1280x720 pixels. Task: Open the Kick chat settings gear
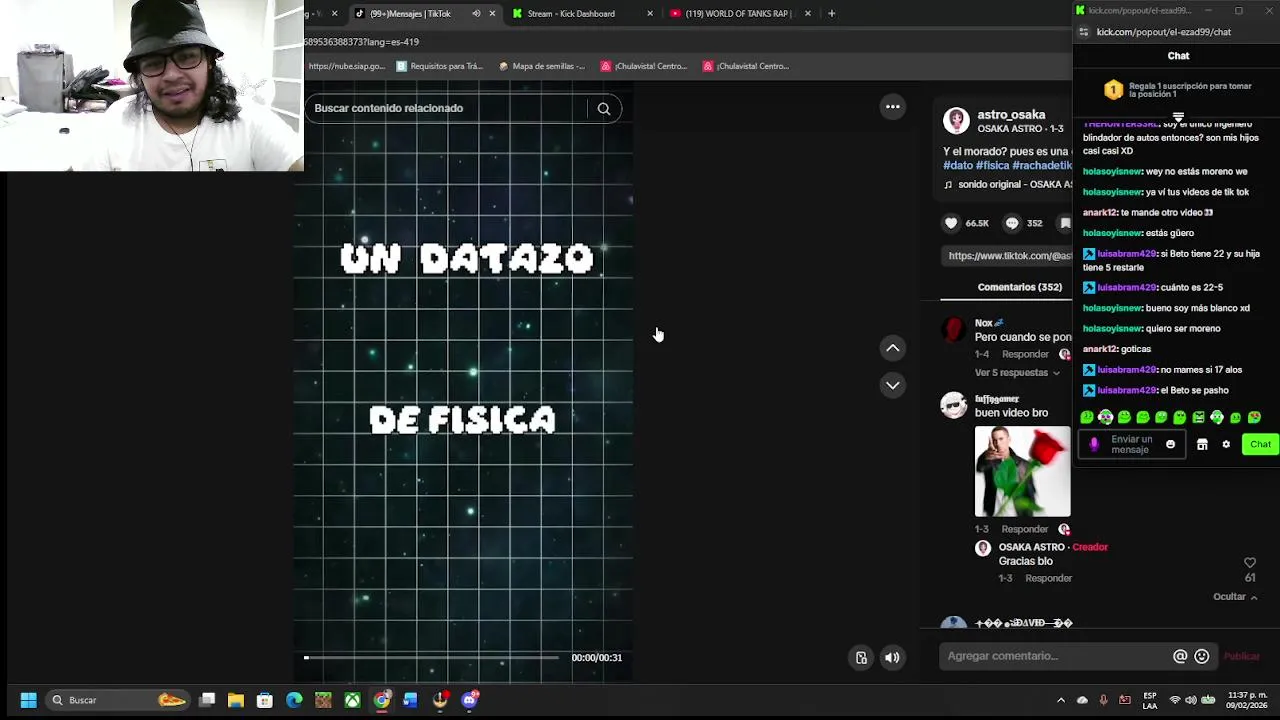click(x=1226, y=444)
